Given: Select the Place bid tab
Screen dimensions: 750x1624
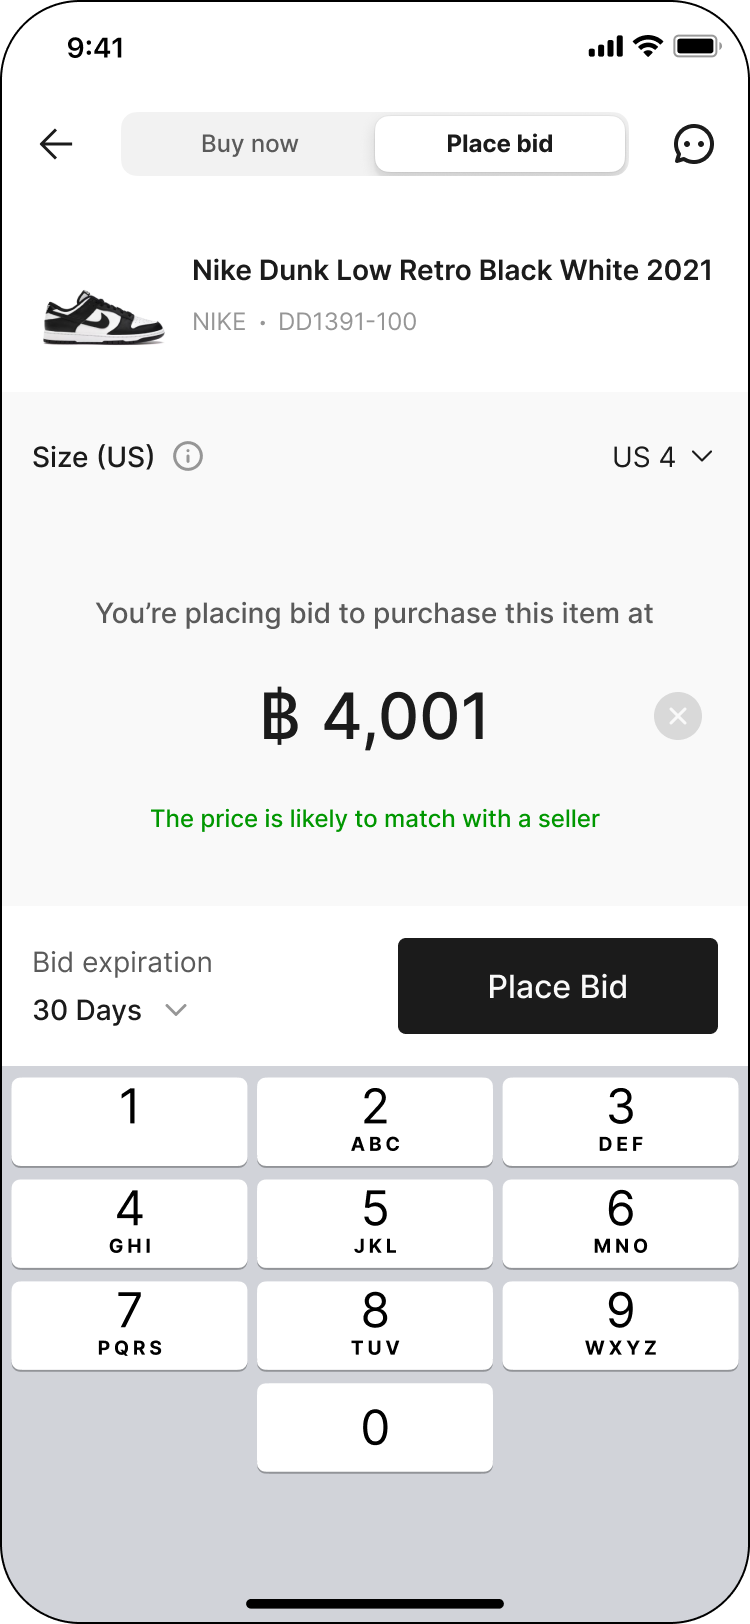Looking at the screenshot, I should click(500, 144).
